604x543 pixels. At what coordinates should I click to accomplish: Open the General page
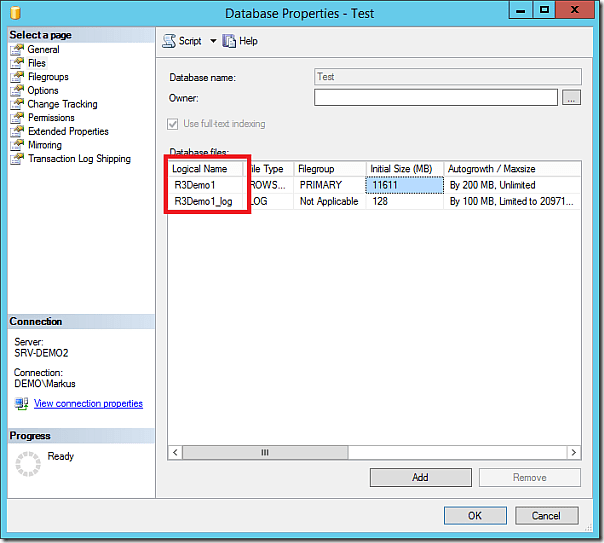[44, 49]
